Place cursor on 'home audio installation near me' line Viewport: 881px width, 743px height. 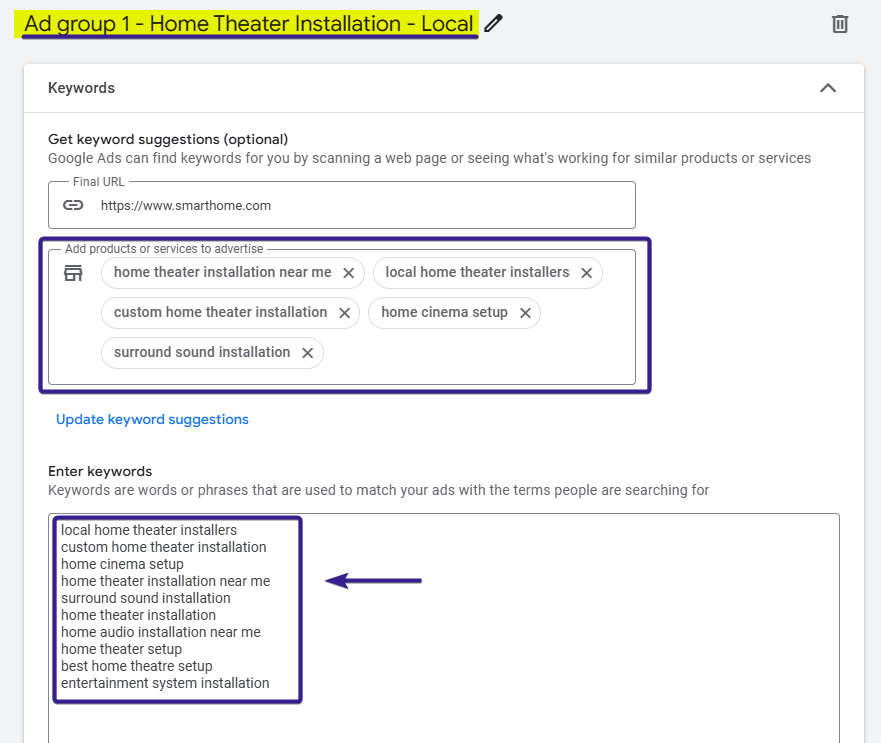click(x=160, y=632)
